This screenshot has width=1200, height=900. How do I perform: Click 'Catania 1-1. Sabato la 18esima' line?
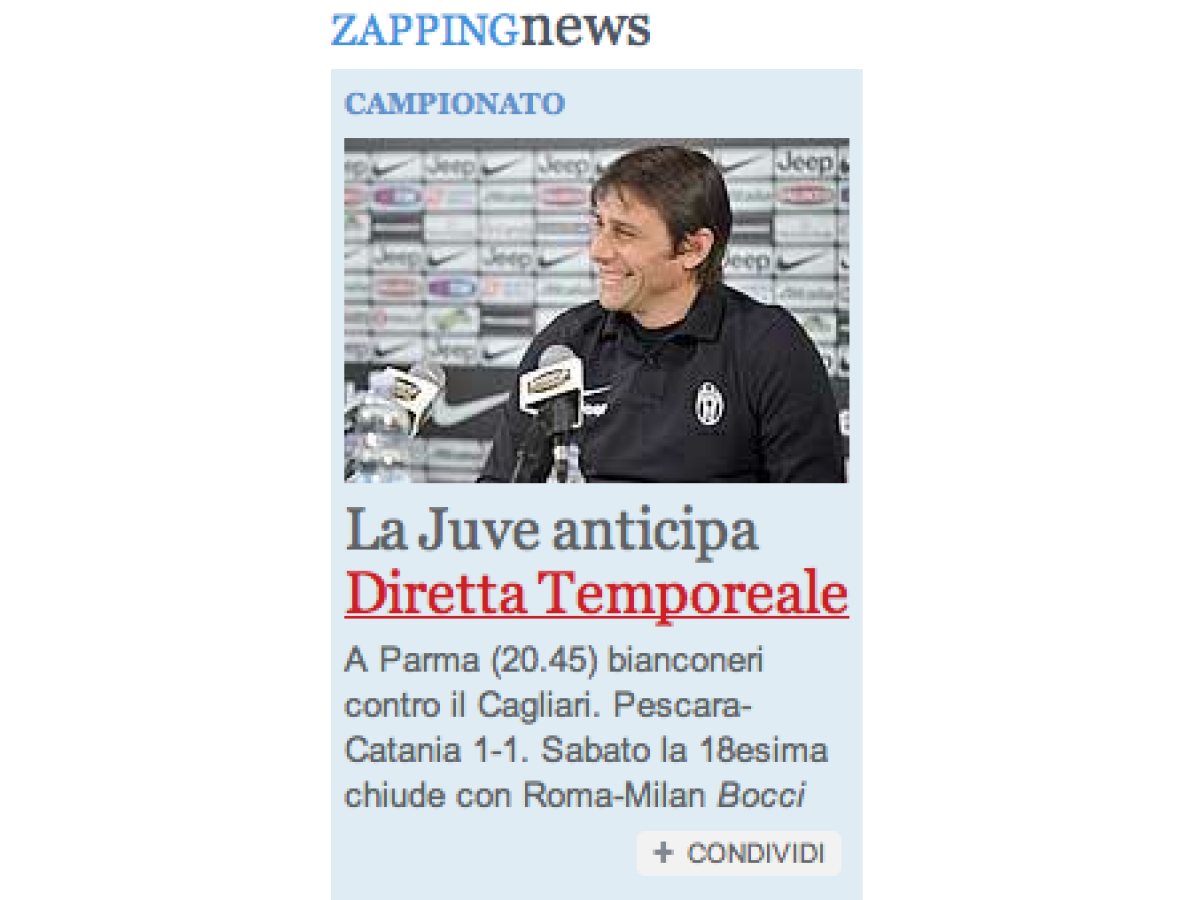(x=587, y=750)
